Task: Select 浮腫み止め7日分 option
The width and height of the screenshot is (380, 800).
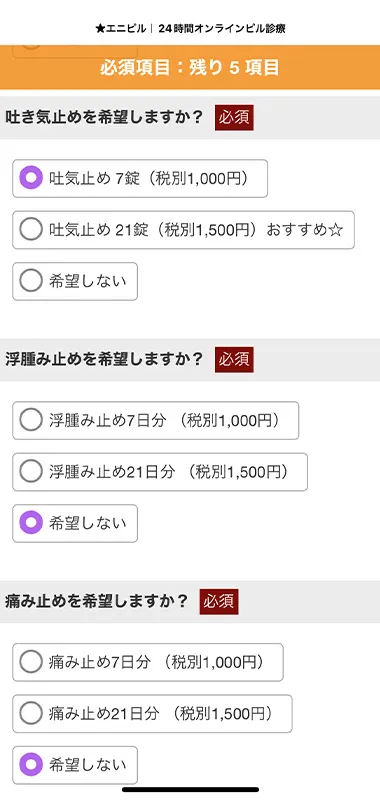Action: coord(156,420)
